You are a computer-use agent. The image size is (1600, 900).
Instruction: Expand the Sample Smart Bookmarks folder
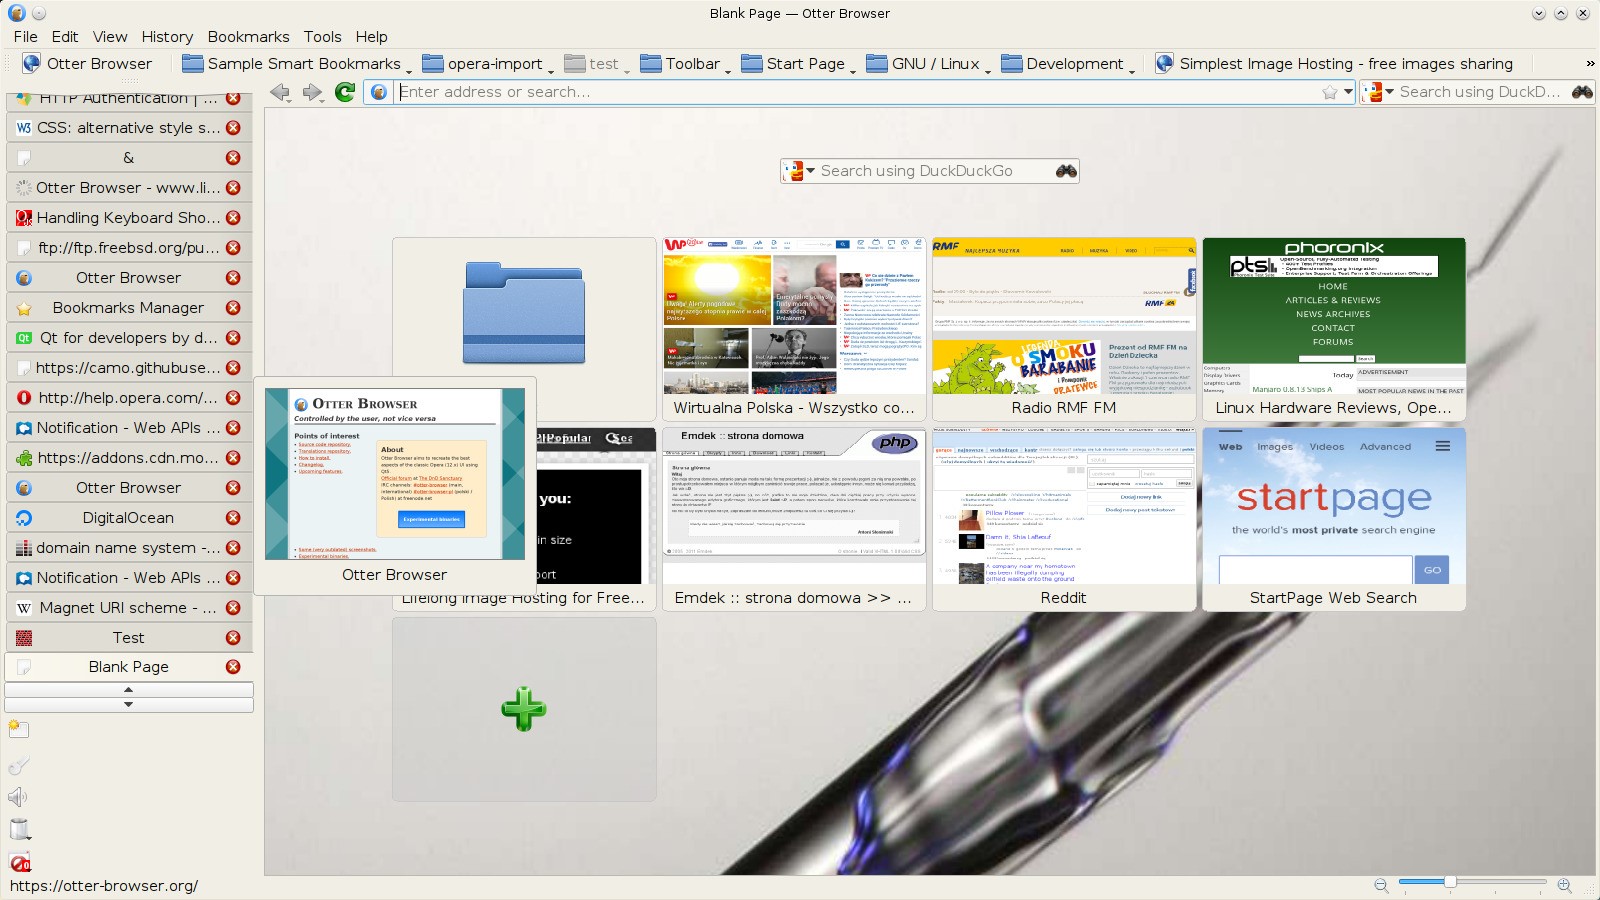(294, 64)
